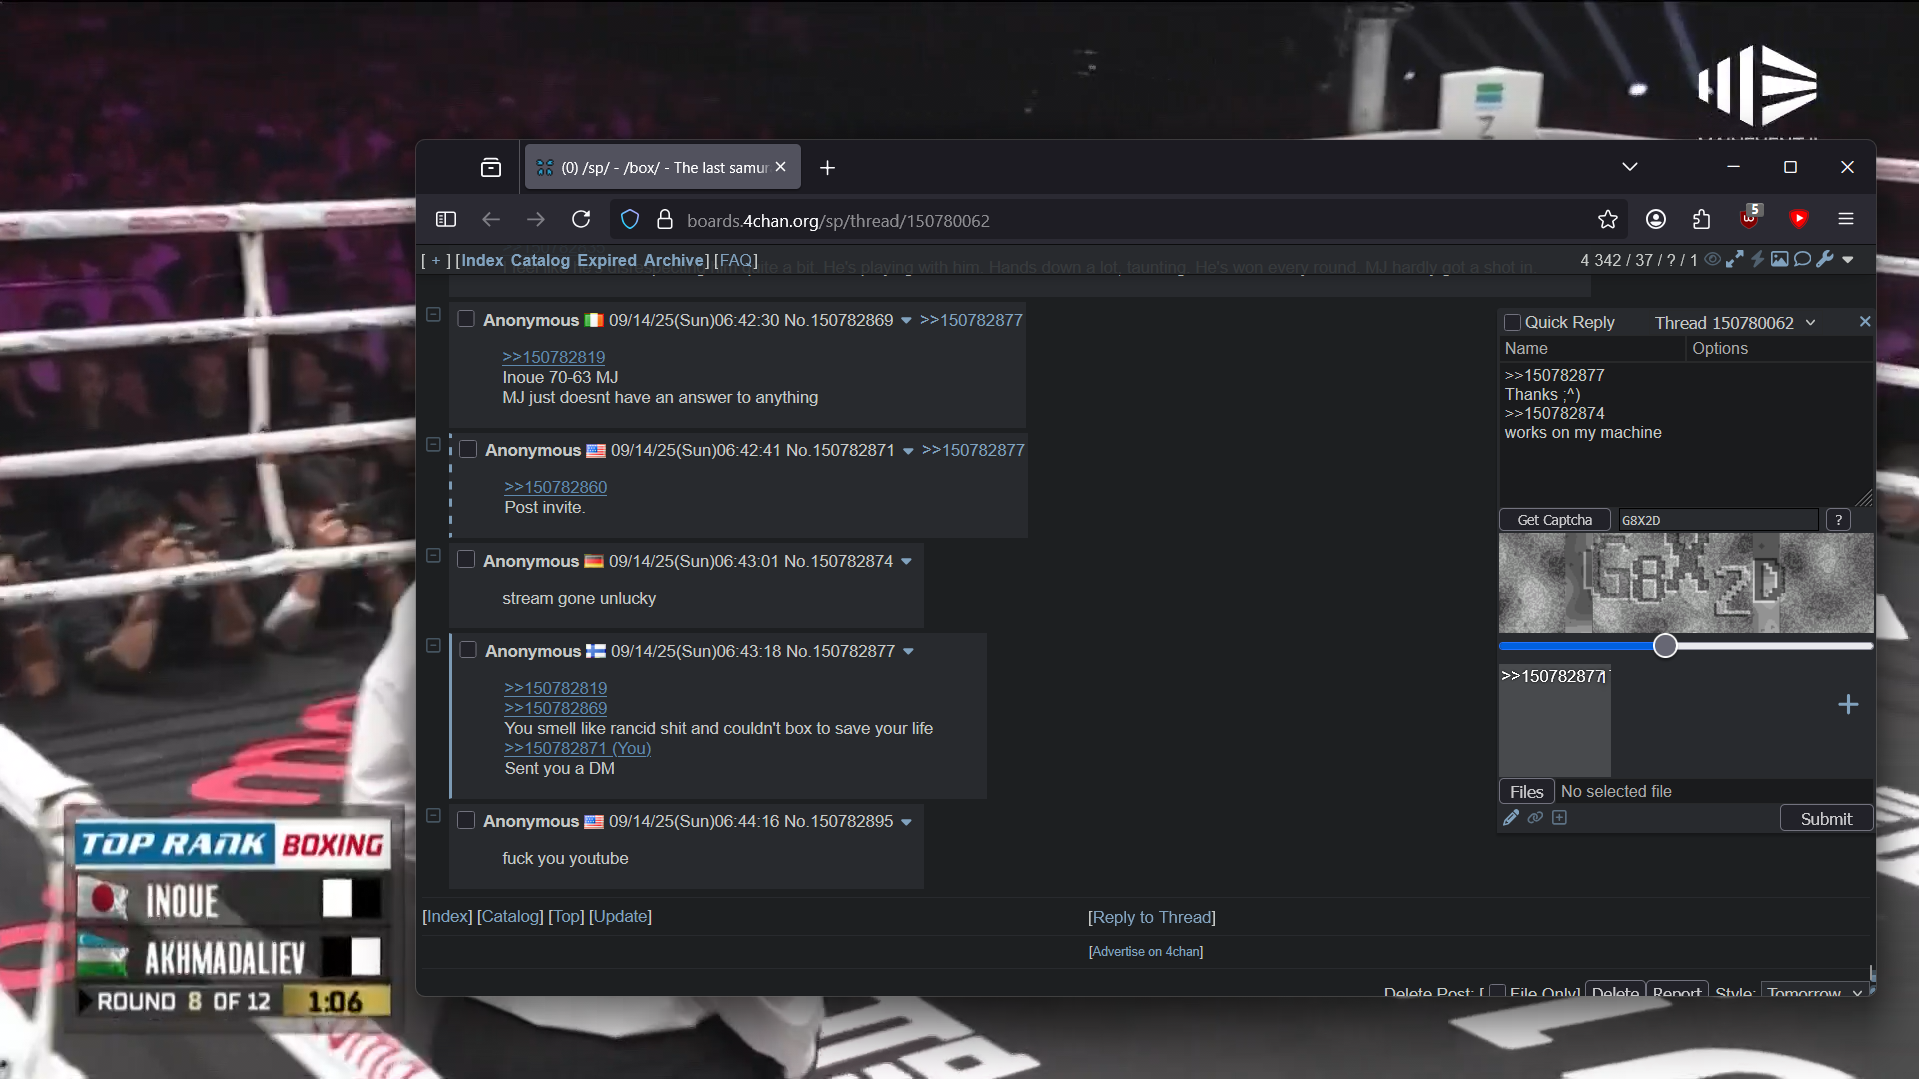Toggle auto-update lightning bolt icon
Image resolution: width=1919 pixels, height=1079 pixels.
(x=1757, y=260)
